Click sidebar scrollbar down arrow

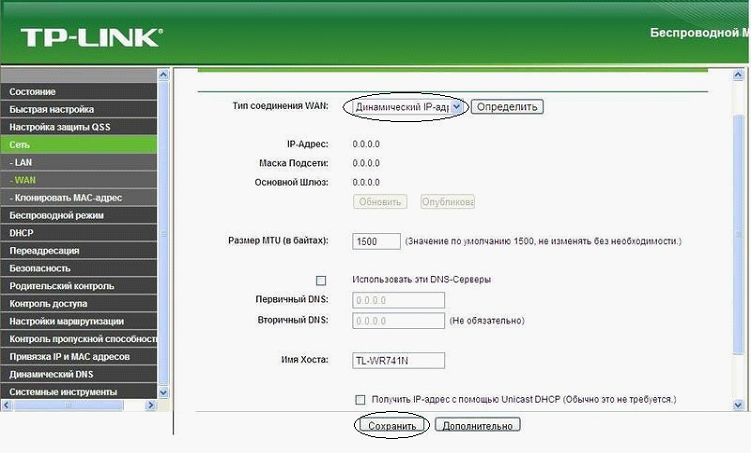163,392
